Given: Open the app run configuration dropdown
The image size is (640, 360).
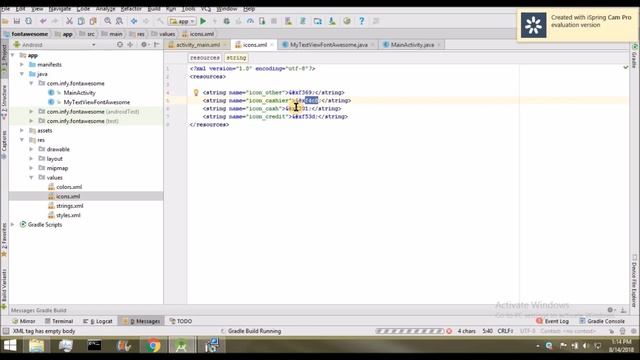Looking at the screenshot, I should pos(182,21).
